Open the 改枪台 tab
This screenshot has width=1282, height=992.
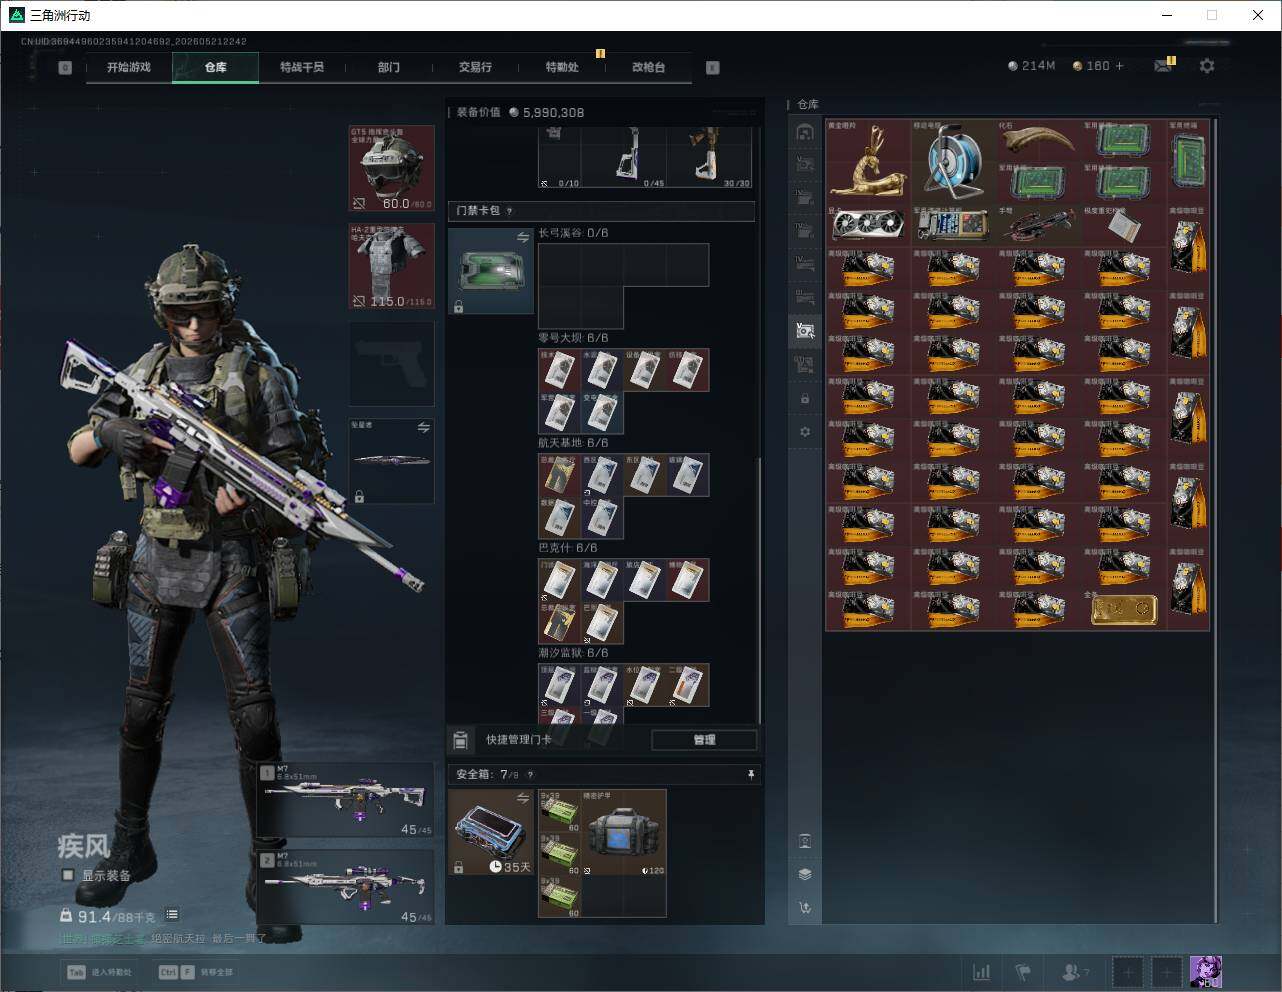[648, 67]
